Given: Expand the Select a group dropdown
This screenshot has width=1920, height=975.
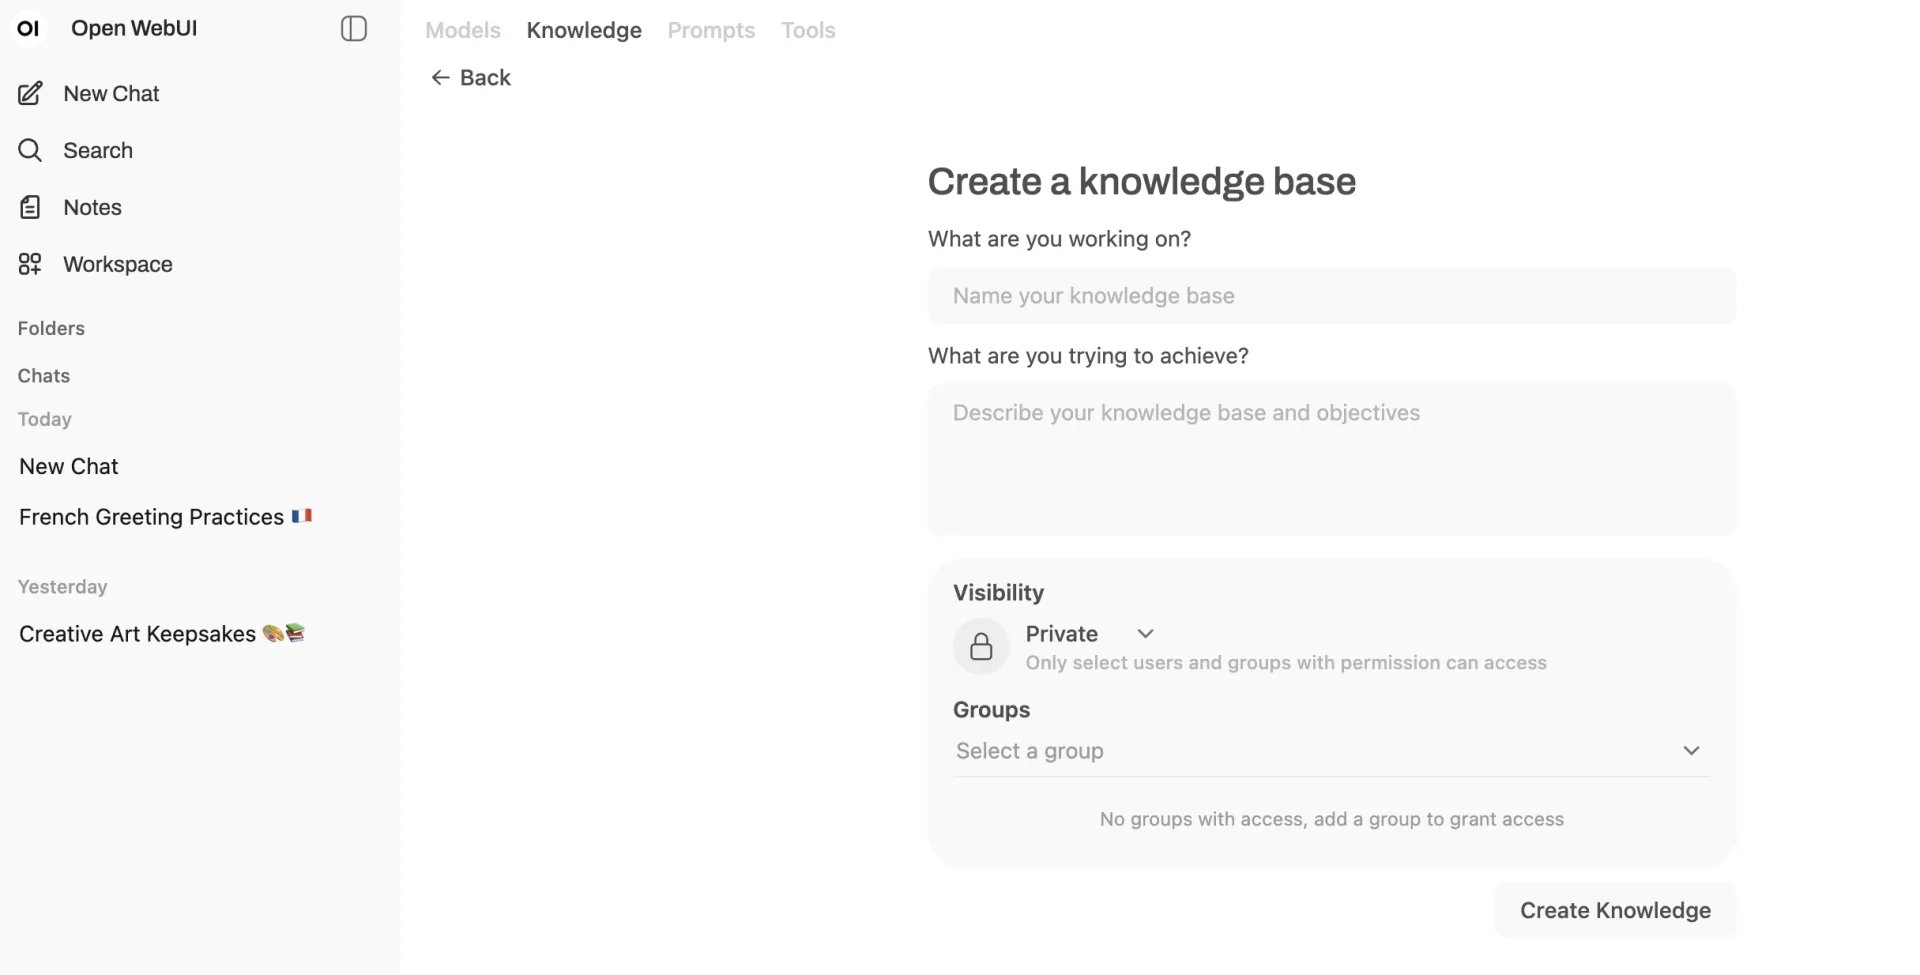Looking at the screenshot, I should point(1691,751).
